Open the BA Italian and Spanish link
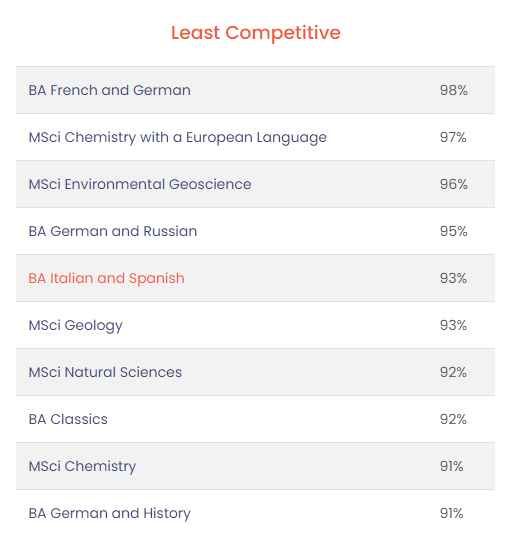 coord(106,278)
